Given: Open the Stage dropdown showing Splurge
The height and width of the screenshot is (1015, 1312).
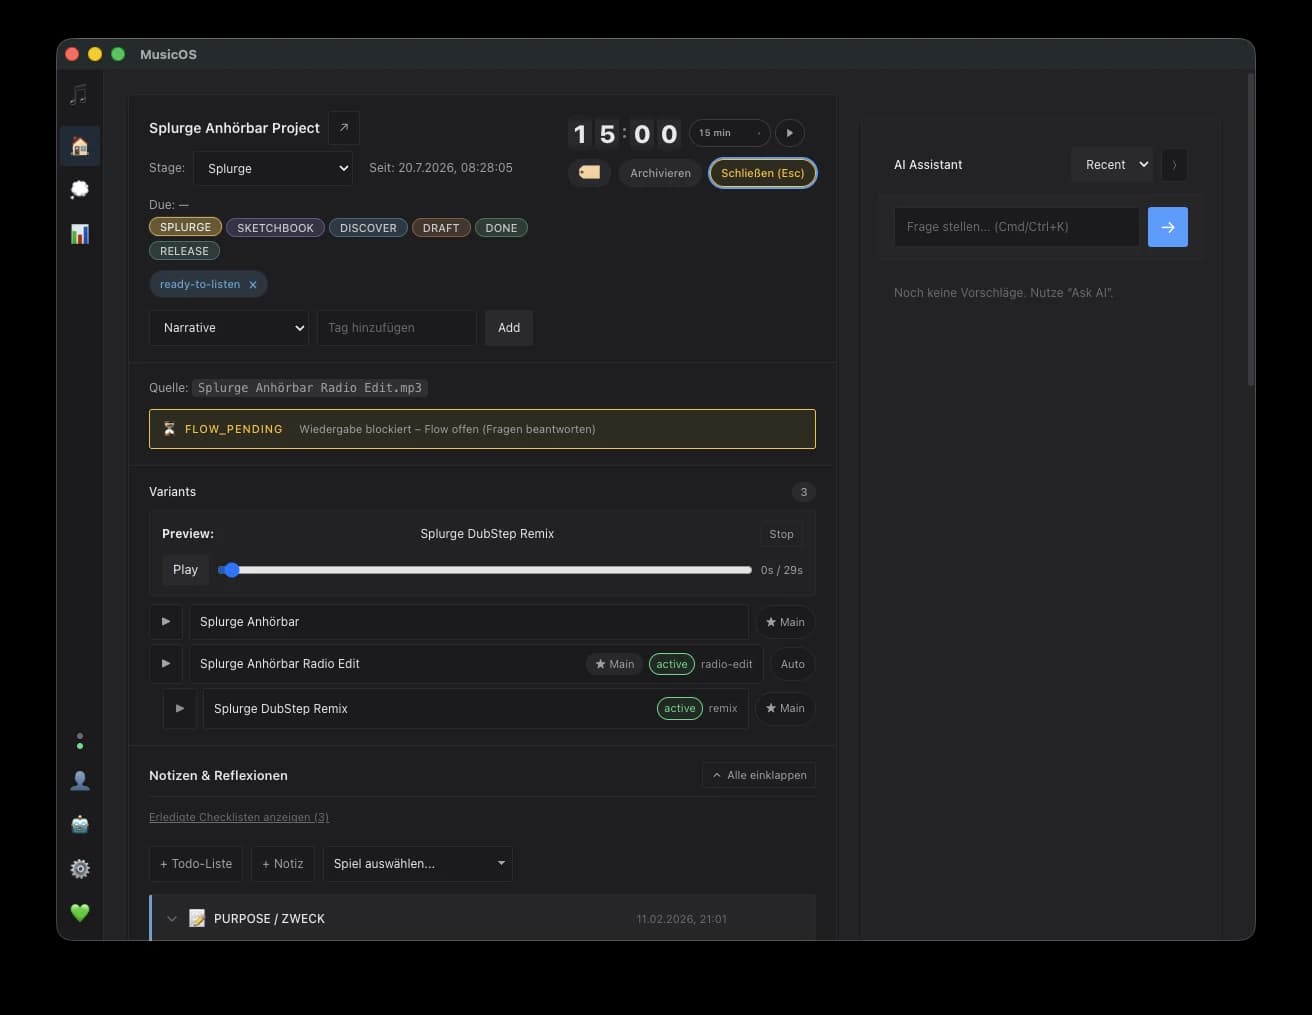Looking at the screenshot, I should pos(274,168).
